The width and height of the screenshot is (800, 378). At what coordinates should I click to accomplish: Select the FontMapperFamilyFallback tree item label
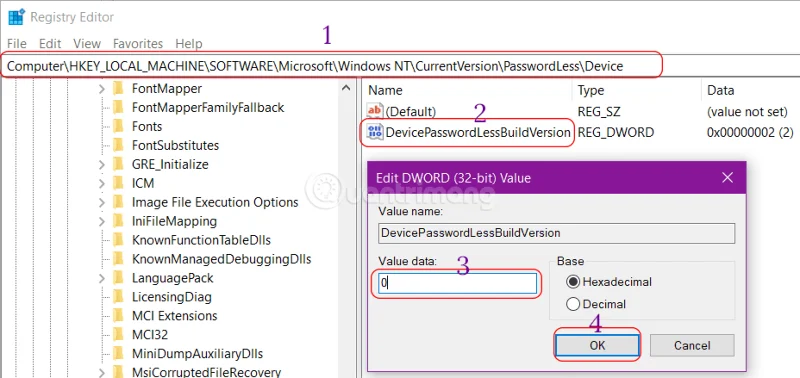[208, 108]
